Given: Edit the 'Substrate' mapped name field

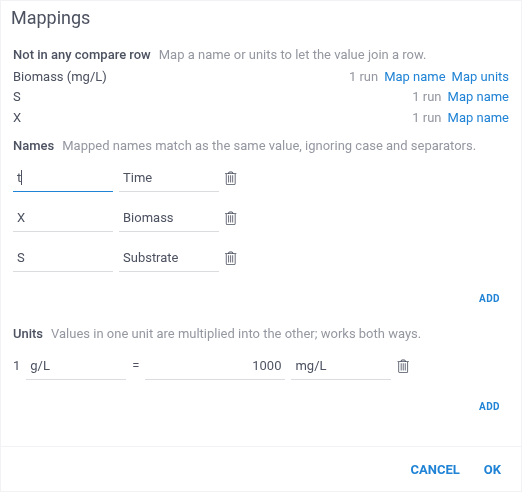Looking at the screenshot, I should coord(169,258).
